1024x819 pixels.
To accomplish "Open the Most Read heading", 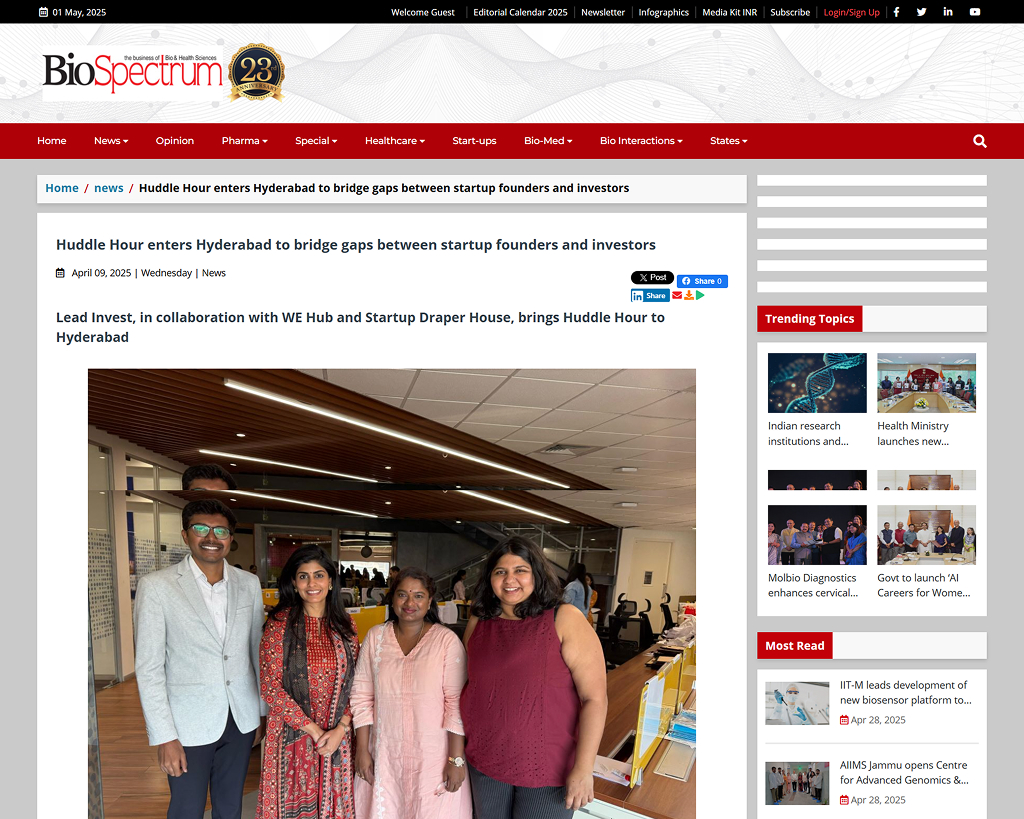I will tap(795, 646).
